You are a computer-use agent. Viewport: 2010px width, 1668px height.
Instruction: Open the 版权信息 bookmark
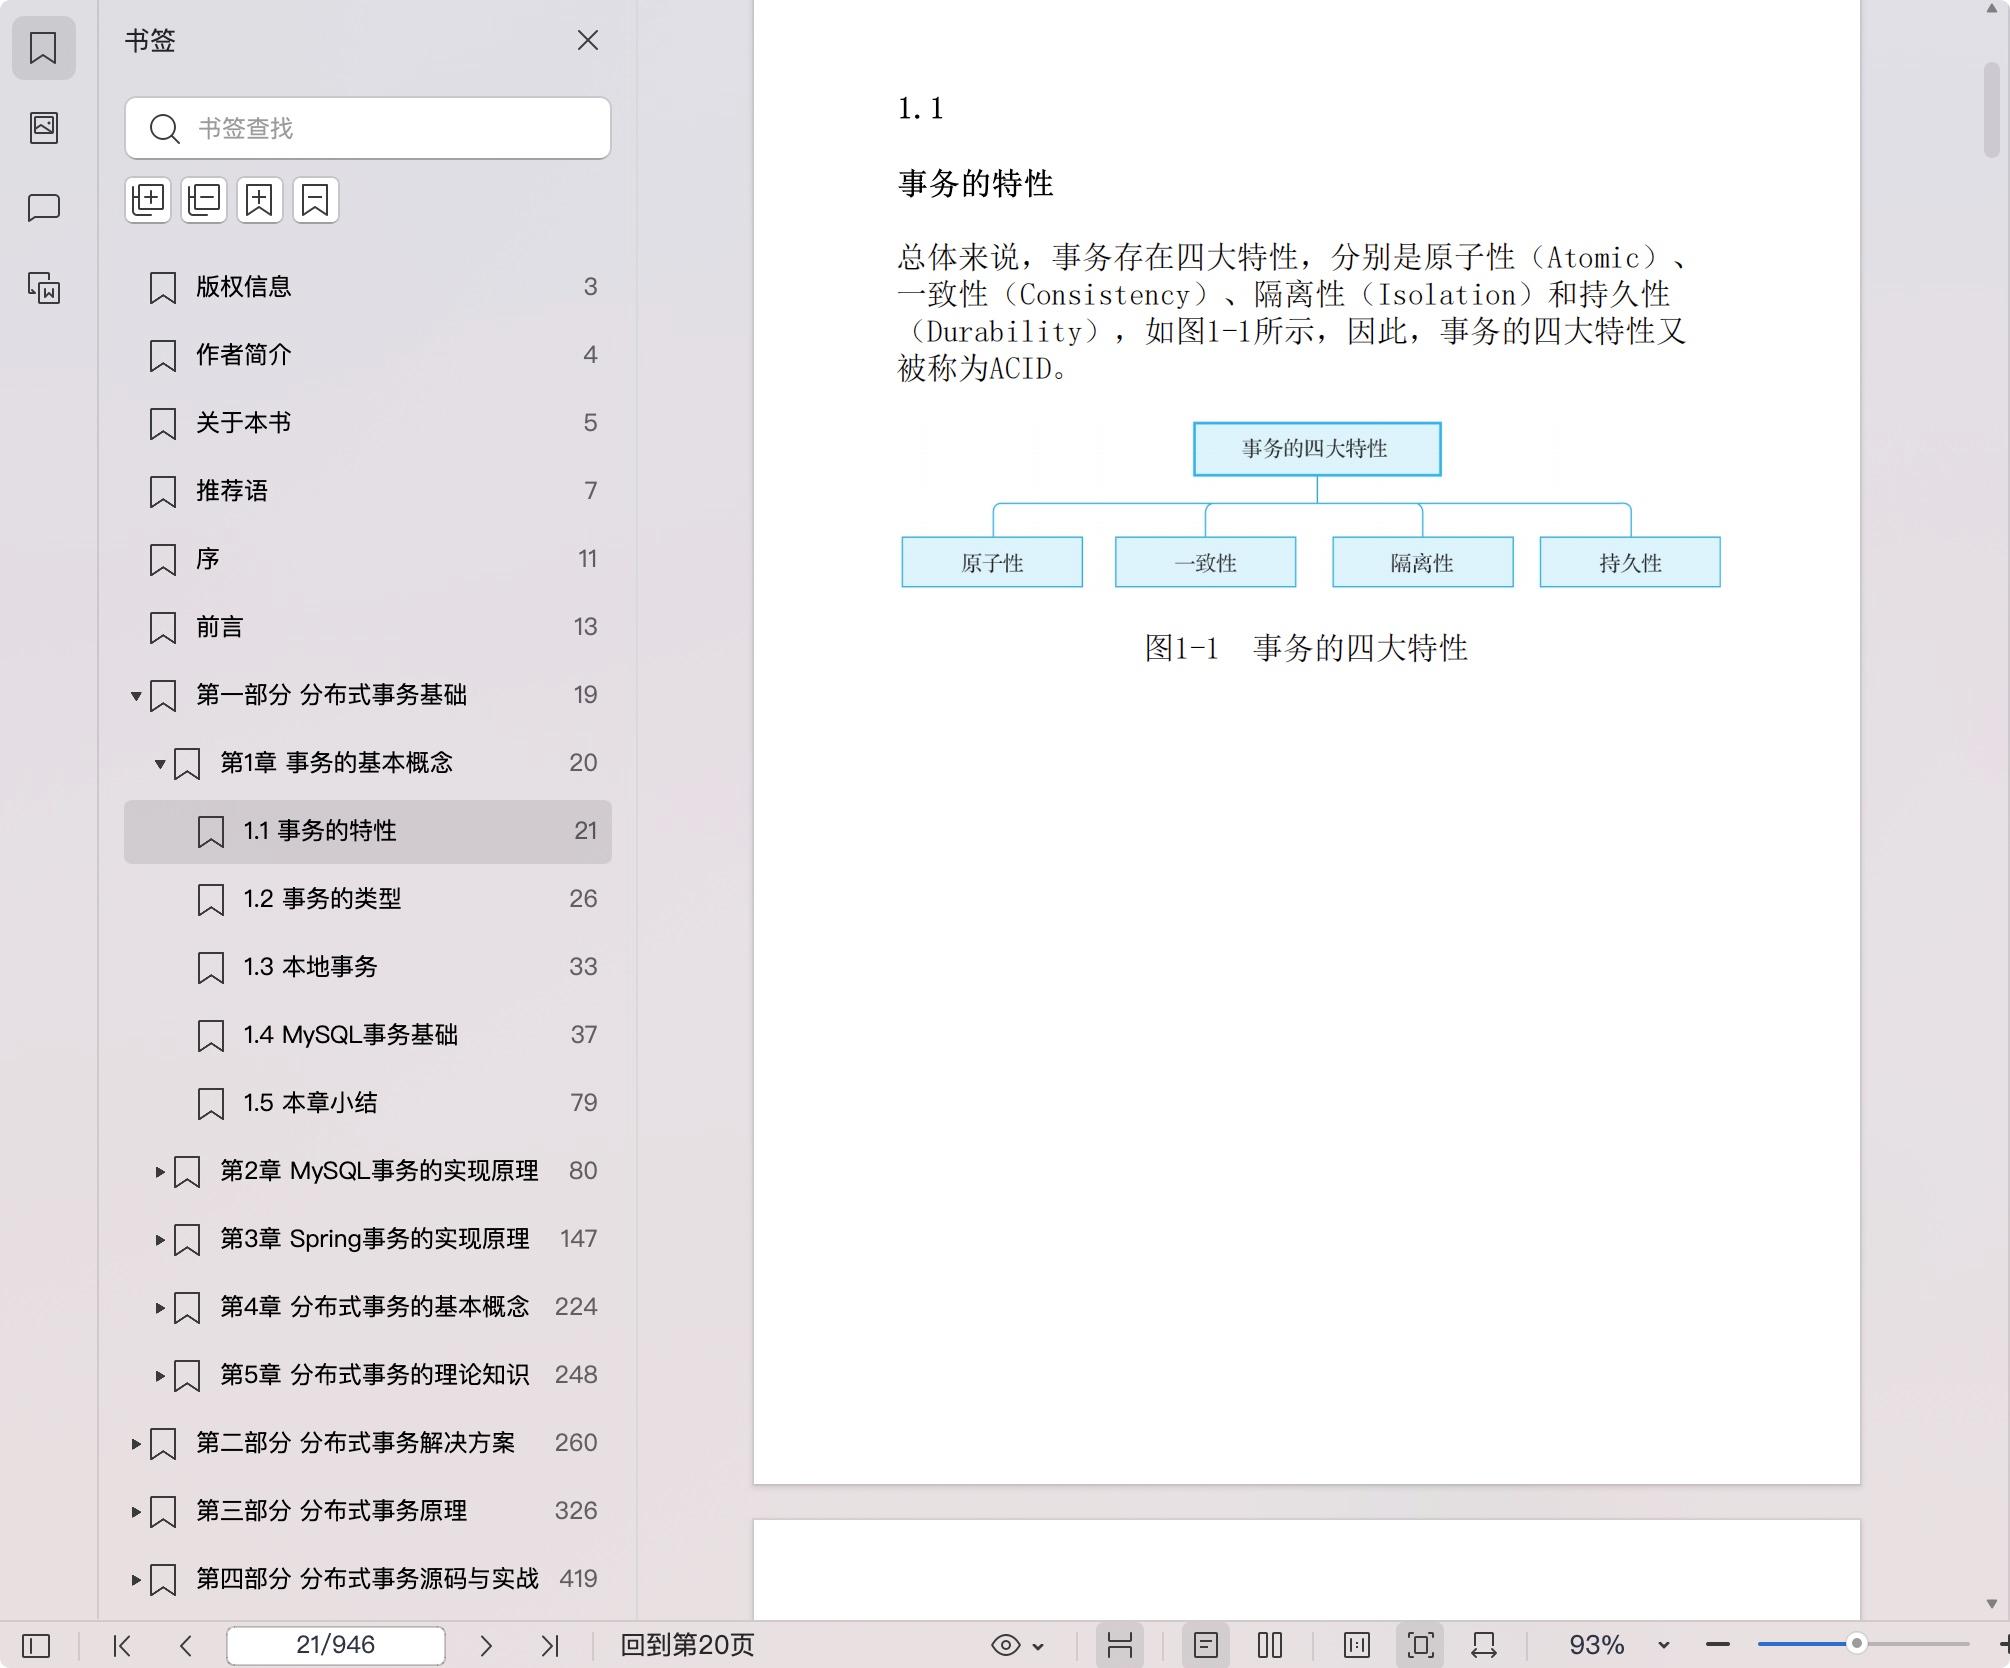point(368,287)
